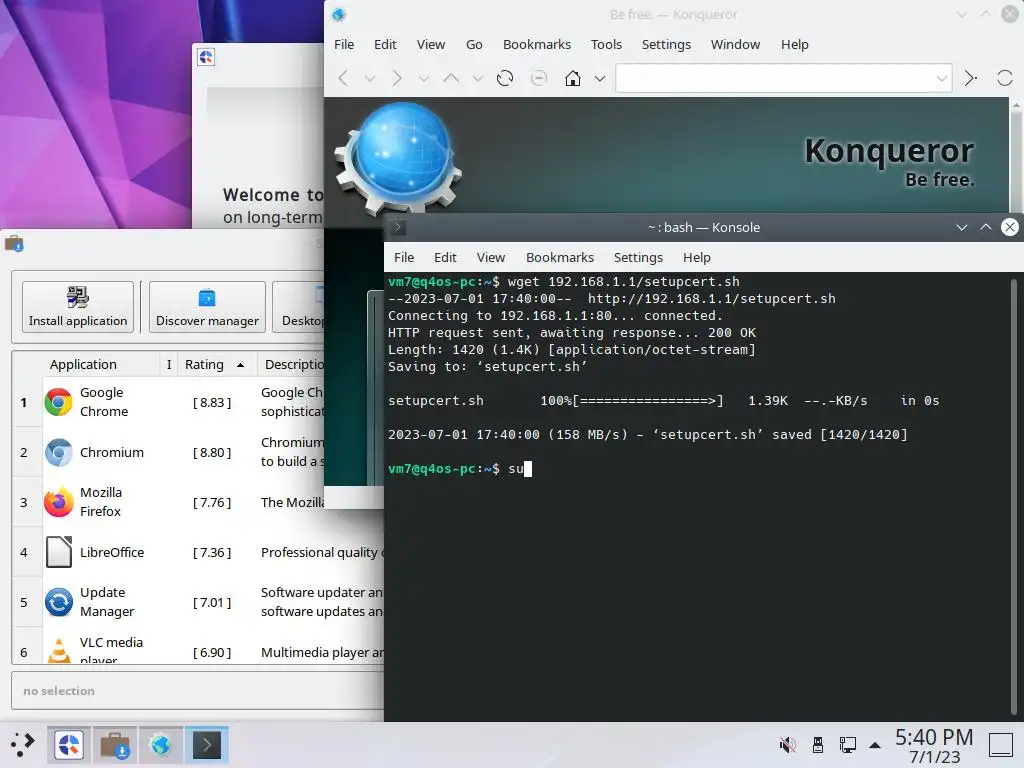1024x768 pixels.
Task: Select the LibreOffice document icon
Action: [x=59, y=552]
